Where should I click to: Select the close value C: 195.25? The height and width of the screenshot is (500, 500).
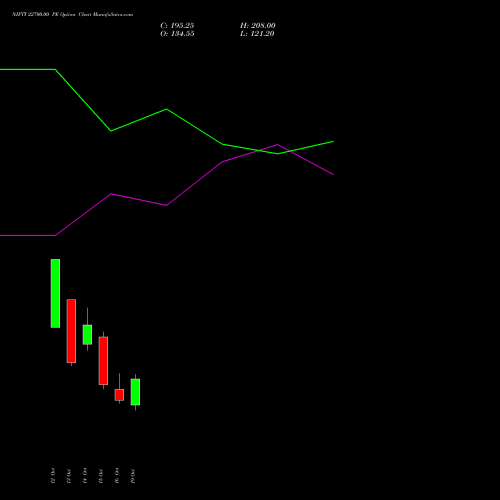[177, 25]
